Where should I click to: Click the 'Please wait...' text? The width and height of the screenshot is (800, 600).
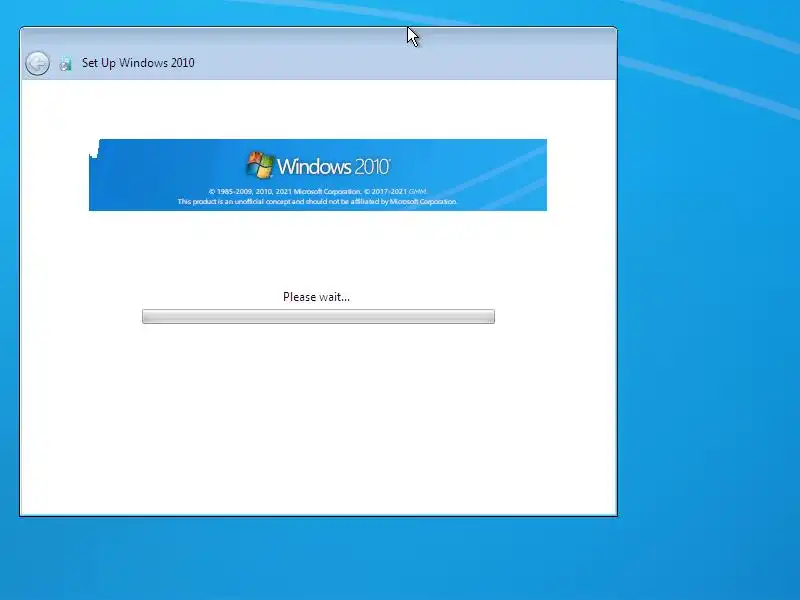pyautogui.click(x=316, y=297)
